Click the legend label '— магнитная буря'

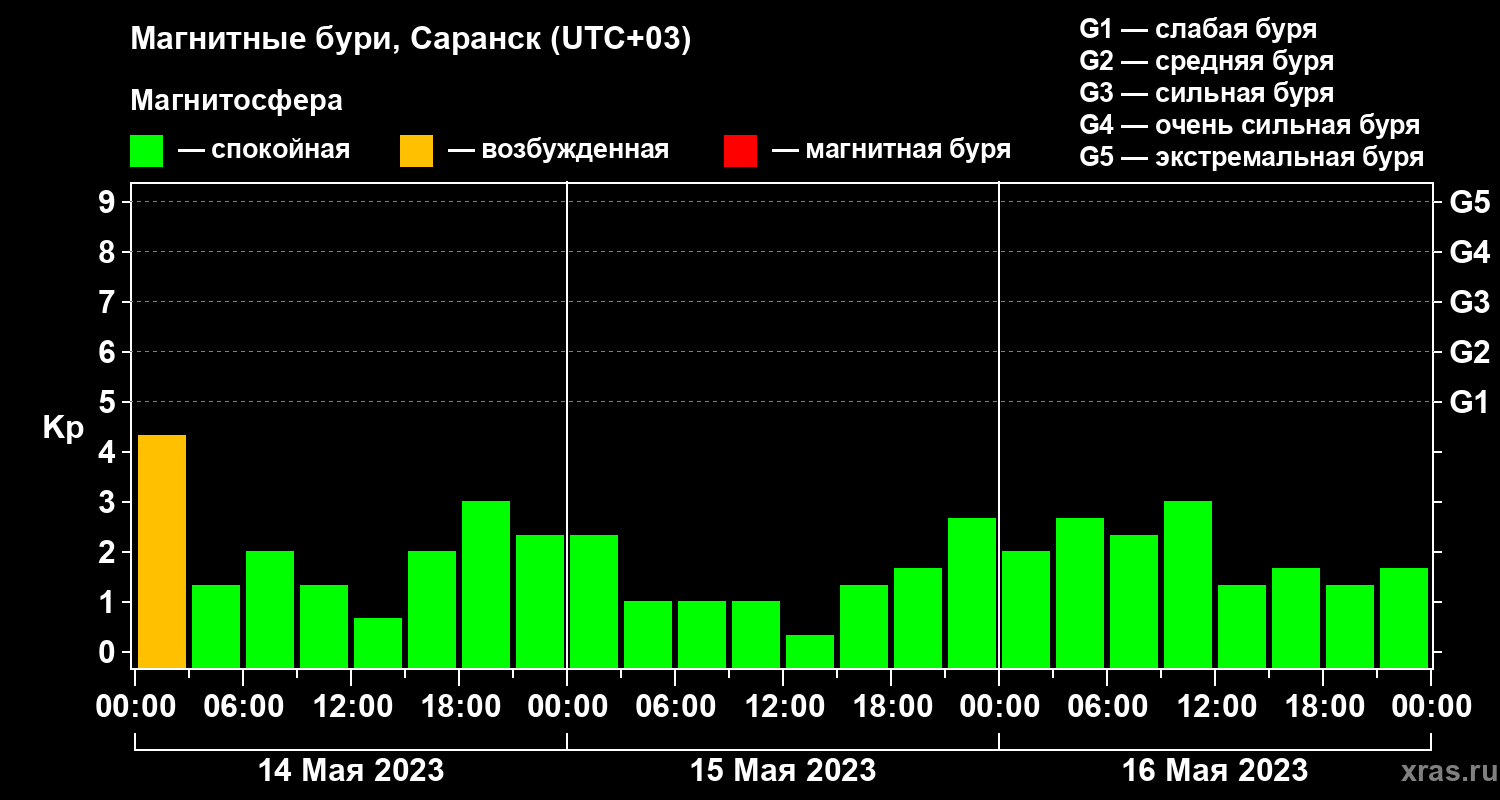pyautogui.click(x=891, y=151)
